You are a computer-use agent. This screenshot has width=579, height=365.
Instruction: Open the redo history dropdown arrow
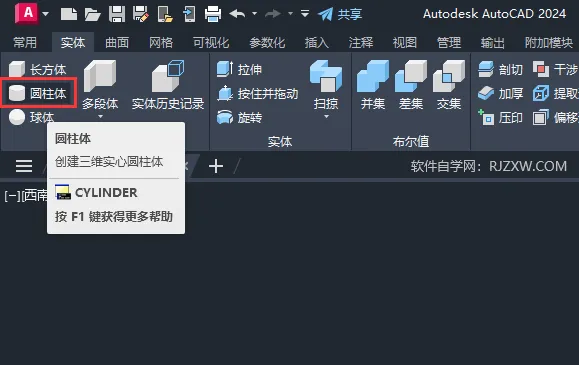point(290,14)
